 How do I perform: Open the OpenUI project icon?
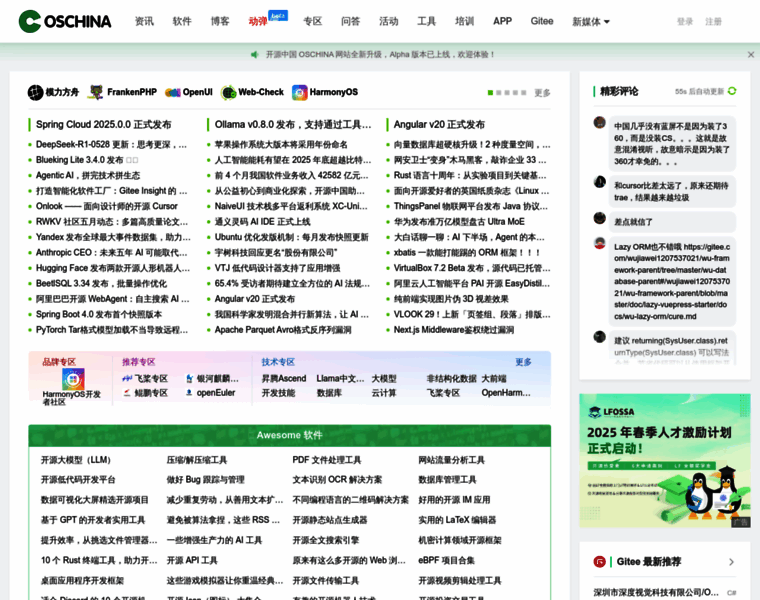[x=173, y=92]
